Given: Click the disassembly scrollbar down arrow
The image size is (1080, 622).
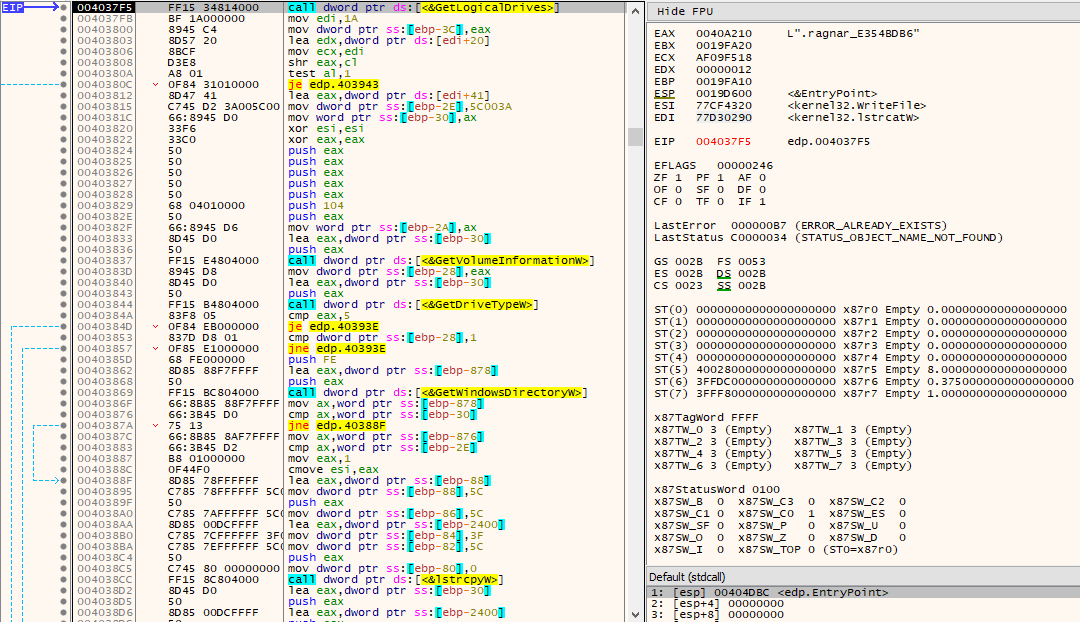Looking at the screenshot, I should [x=635, y=614].
